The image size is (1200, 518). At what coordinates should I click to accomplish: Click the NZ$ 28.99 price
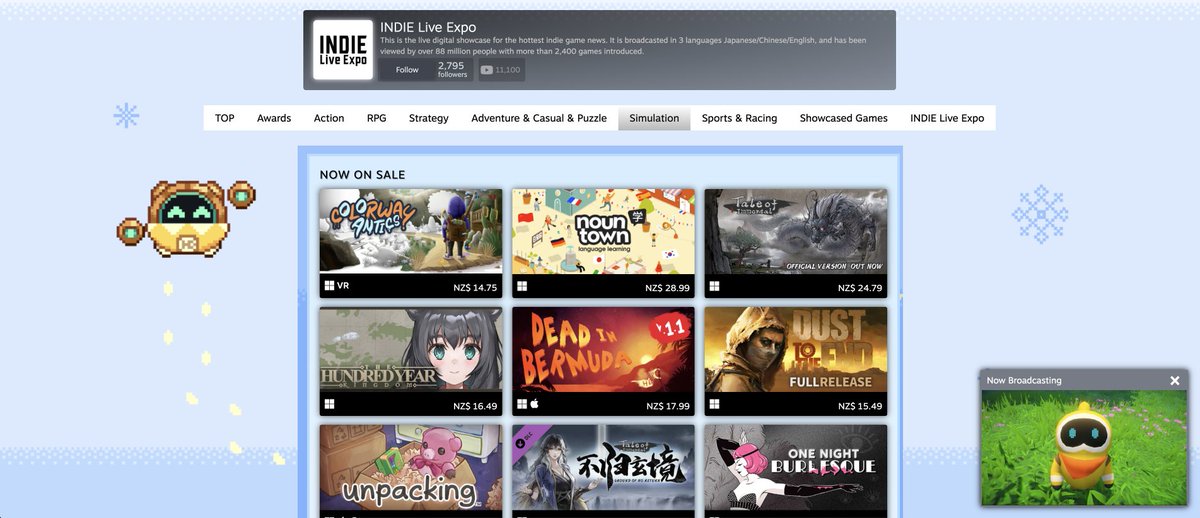667,288
